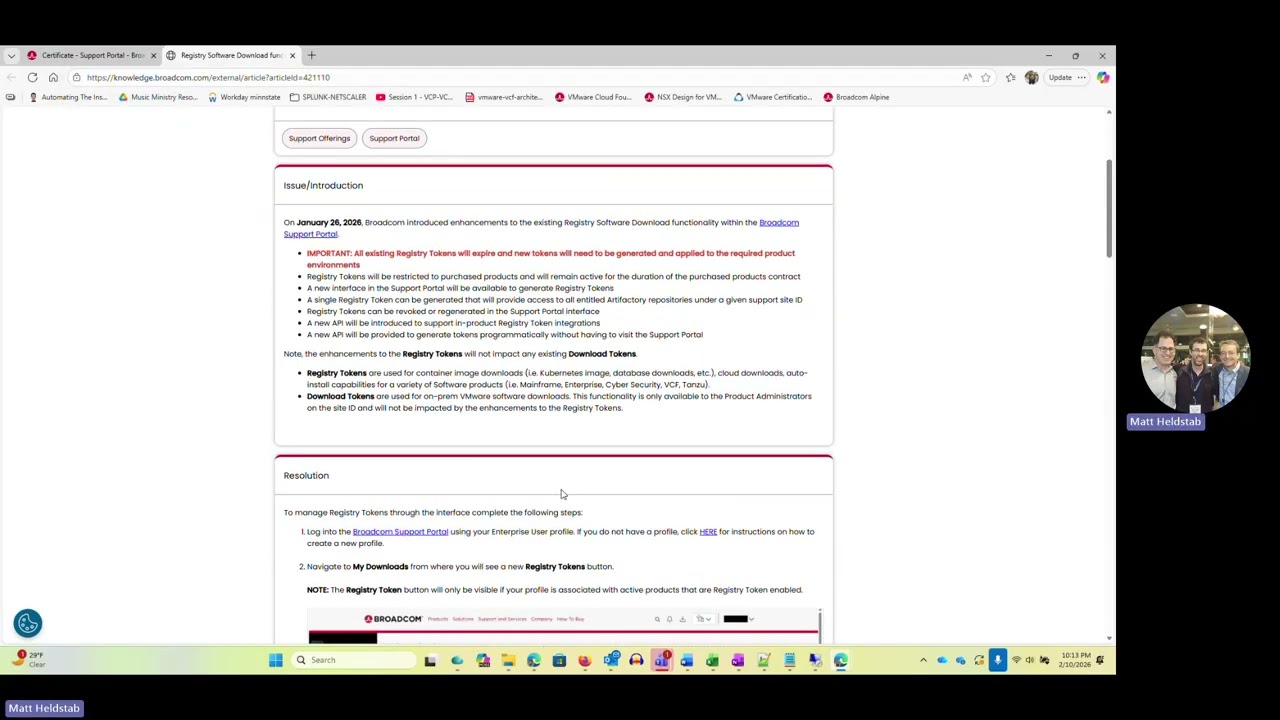Screen dimensions: 1280x720
Task: Open VMware Cloud Fou... bookmark
Action: coord(593,97)
